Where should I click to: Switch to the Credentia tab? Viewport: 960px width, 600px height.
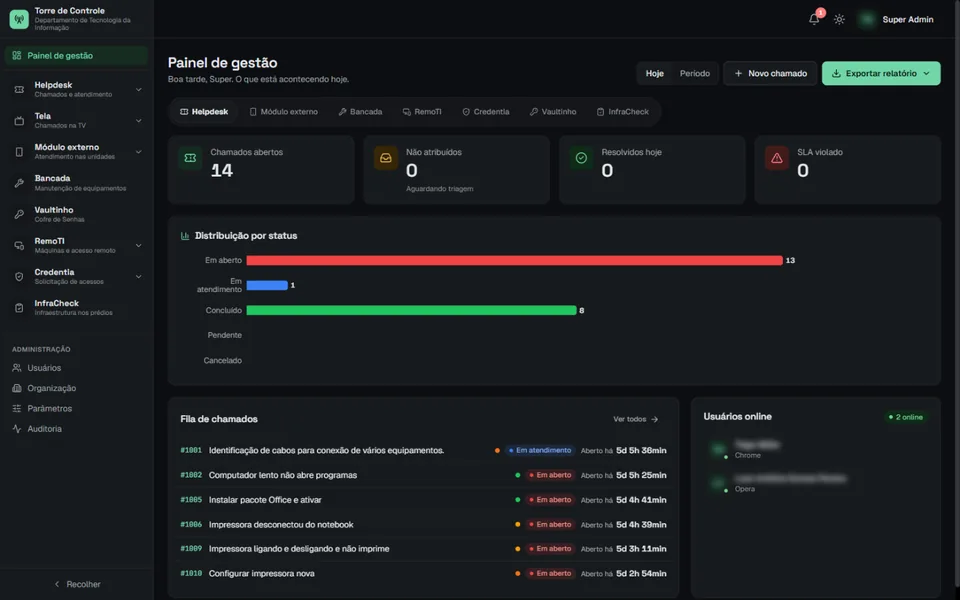coord(486,111)
